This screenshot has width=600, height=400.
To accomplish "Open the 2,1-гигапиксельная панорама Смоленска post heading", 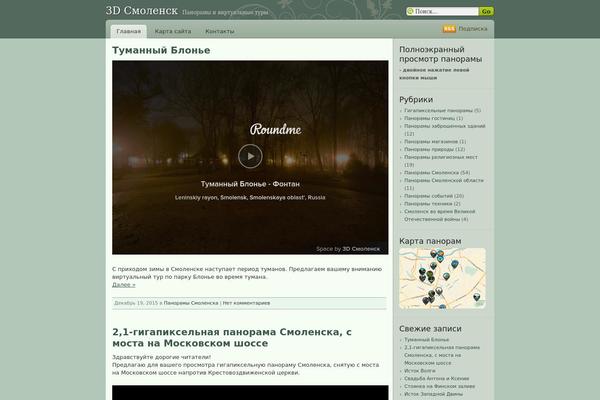I will click(232, 337).
